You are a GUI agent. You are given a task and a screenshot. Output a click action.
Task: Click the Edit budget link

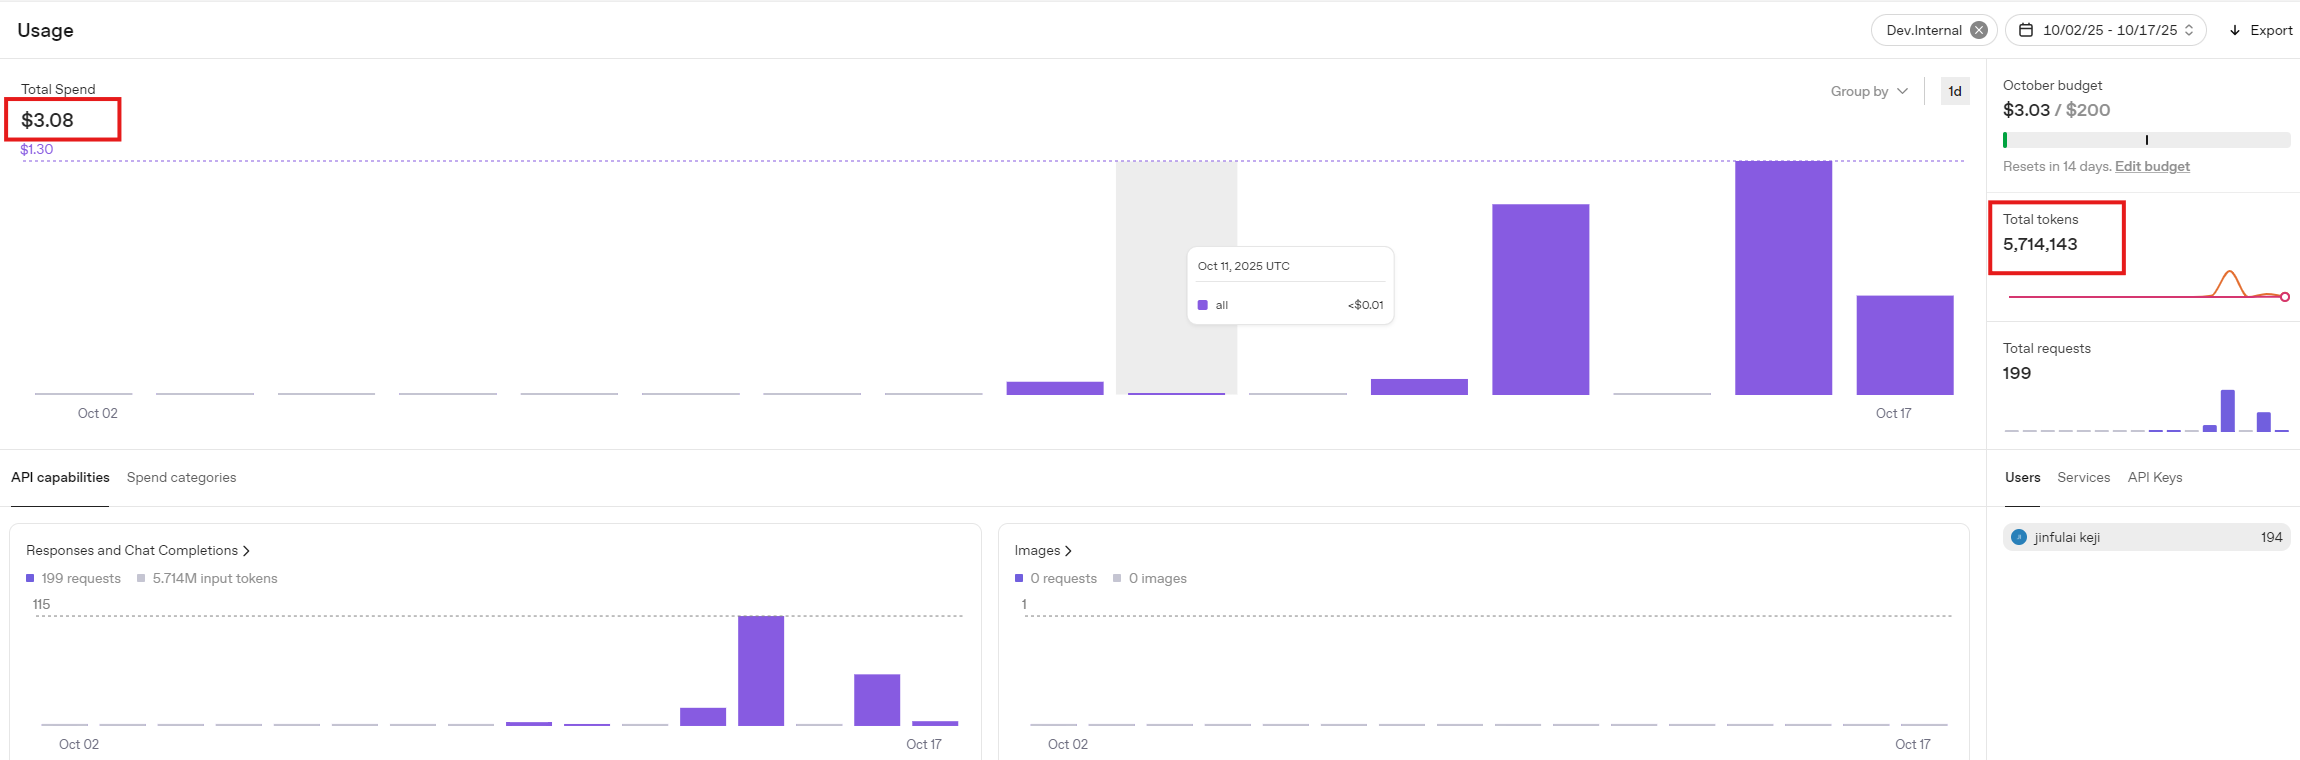point(2151,166)
